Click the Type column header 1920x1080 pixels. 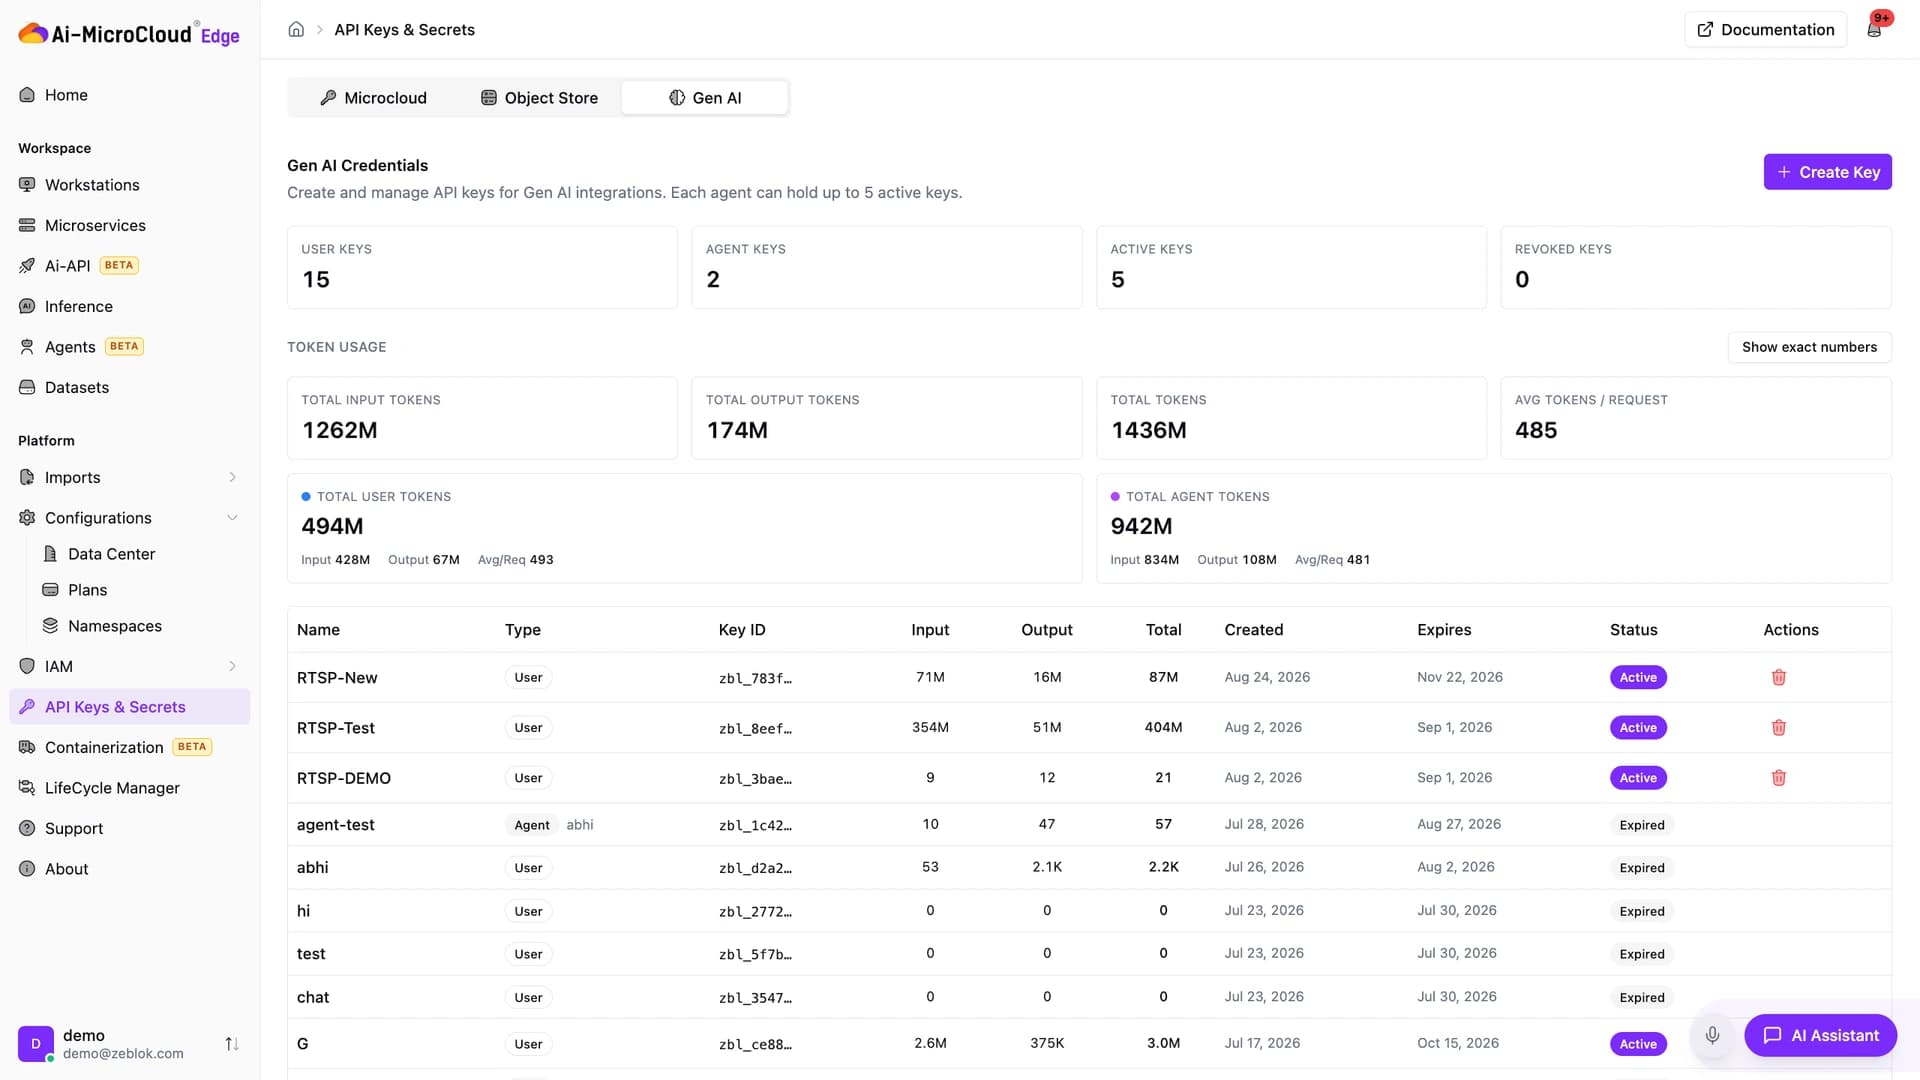[x=523, y=630]
